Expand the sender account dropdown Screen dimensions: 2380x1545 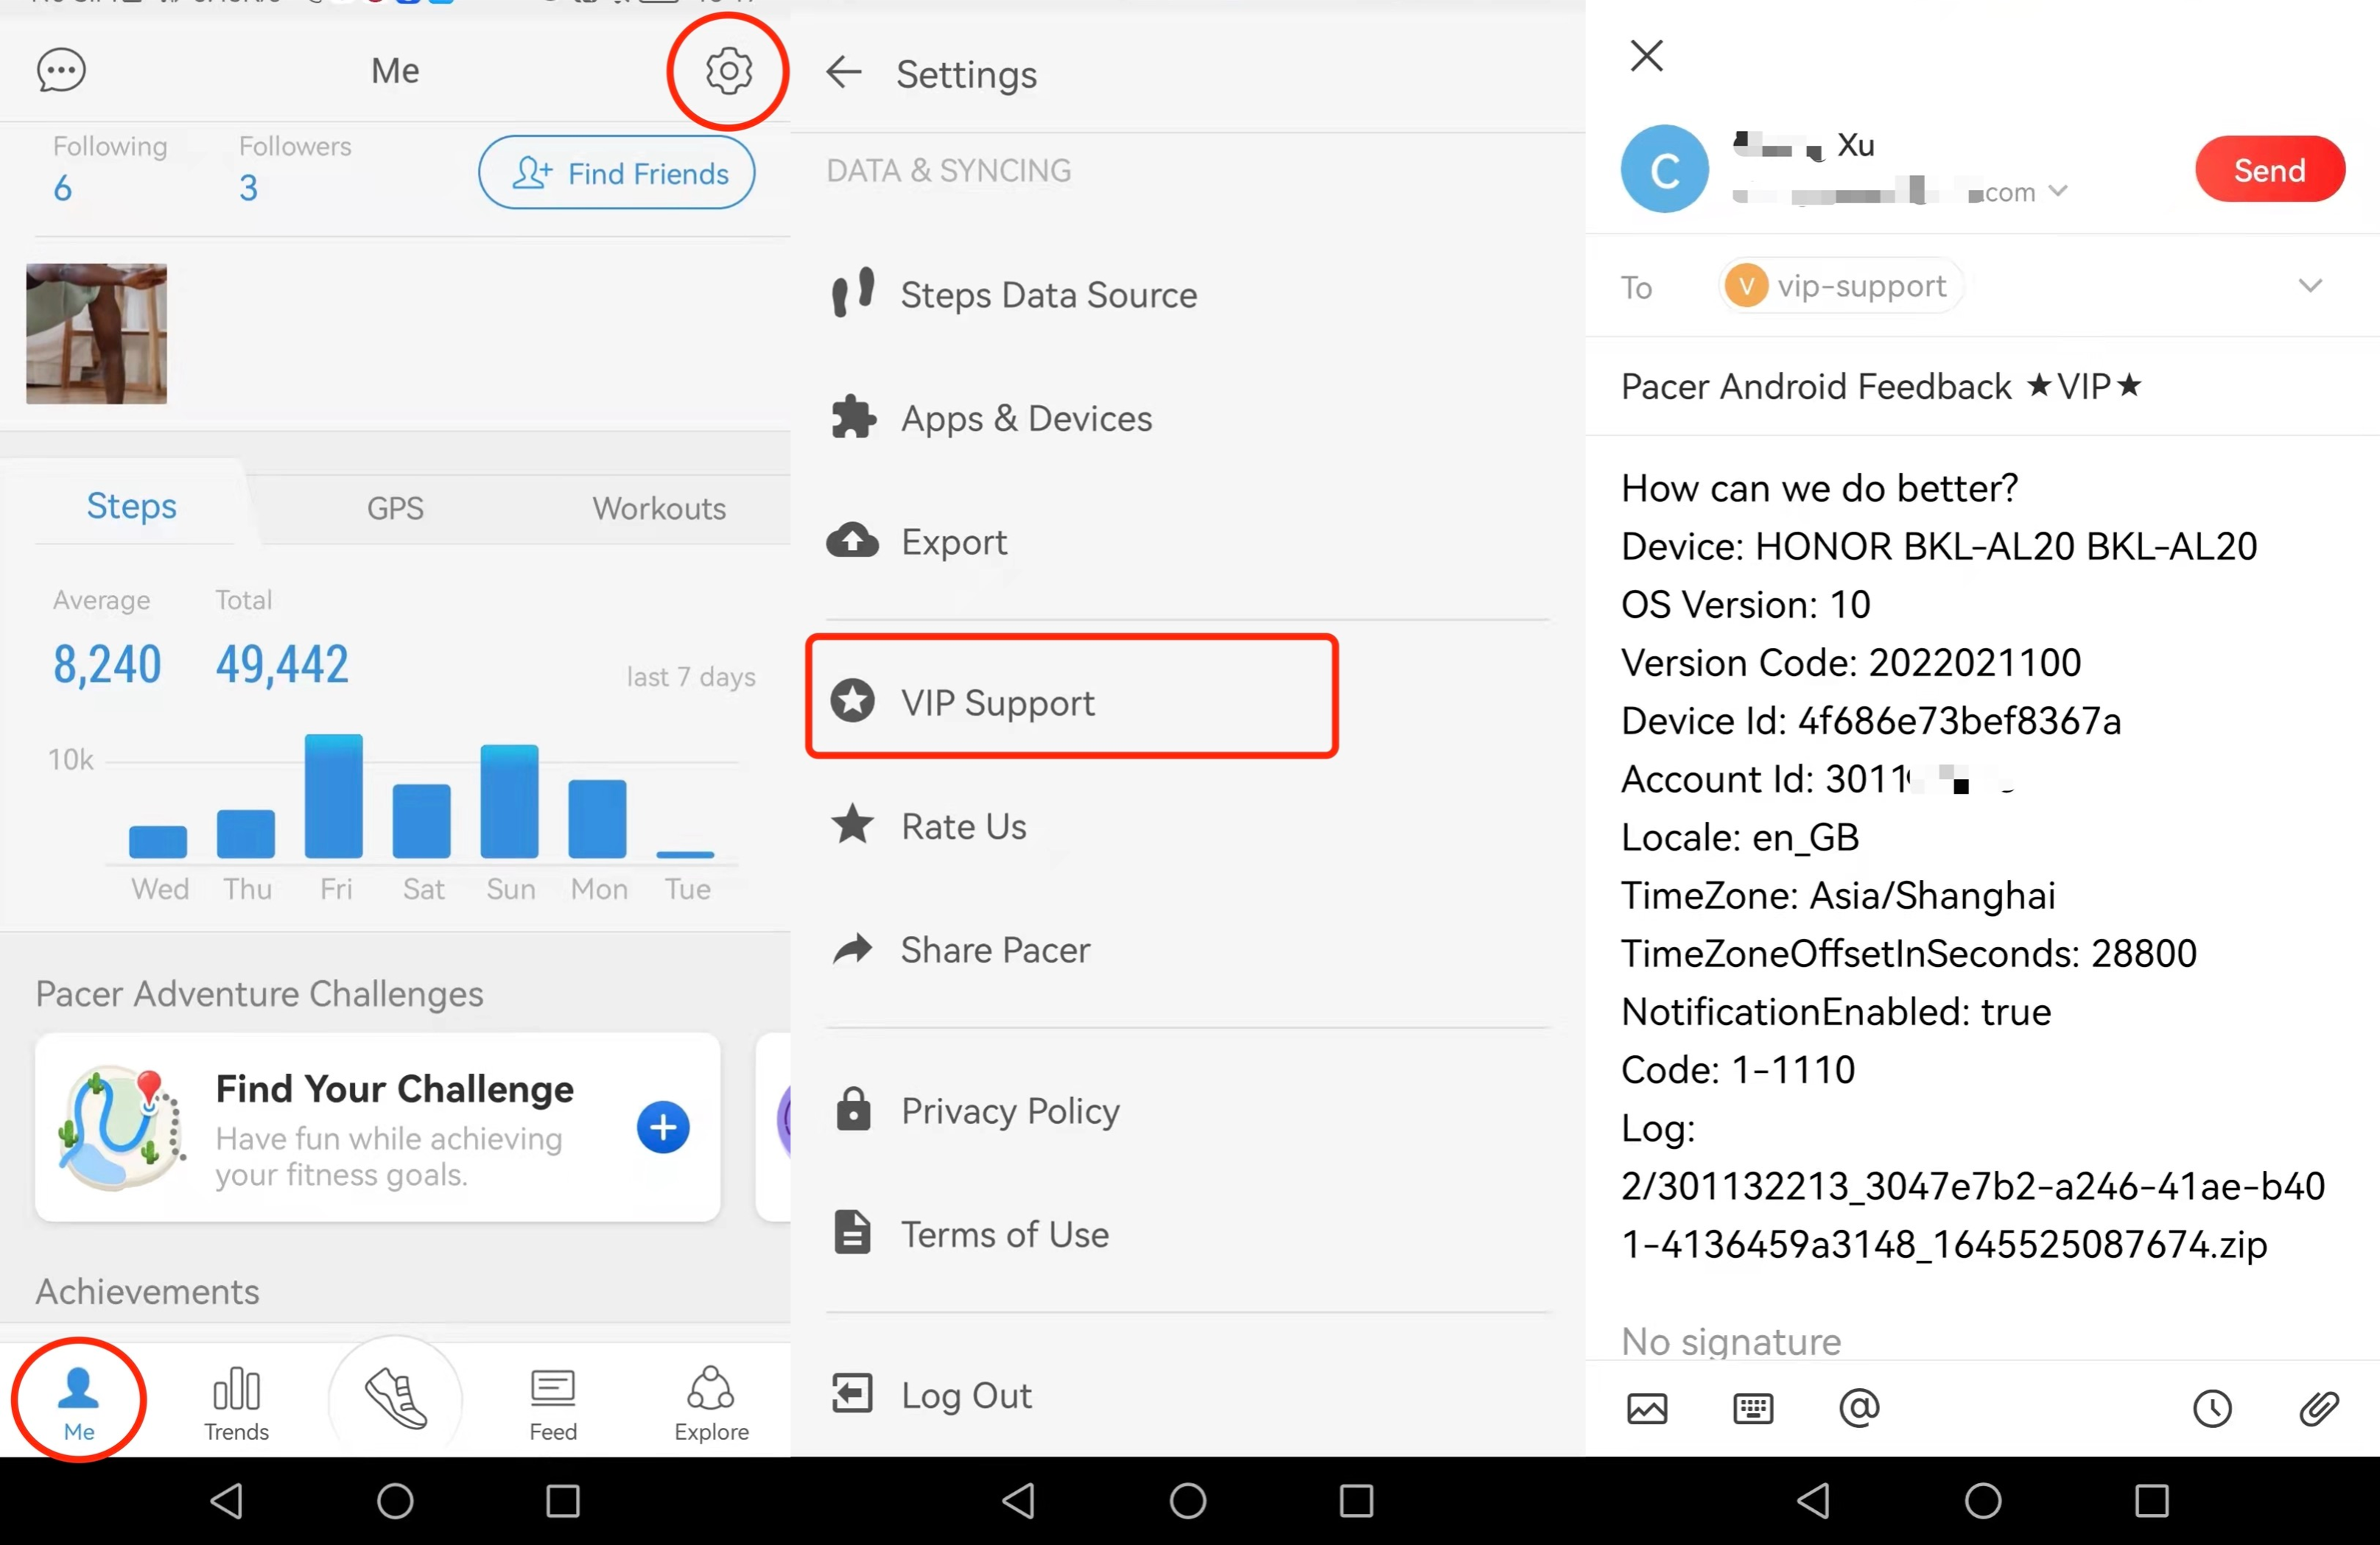(2058, 191)
